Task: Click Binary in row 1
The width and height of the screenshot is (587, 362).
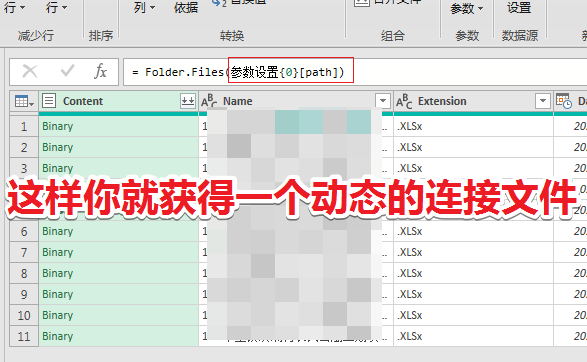Action: point(57,126)
